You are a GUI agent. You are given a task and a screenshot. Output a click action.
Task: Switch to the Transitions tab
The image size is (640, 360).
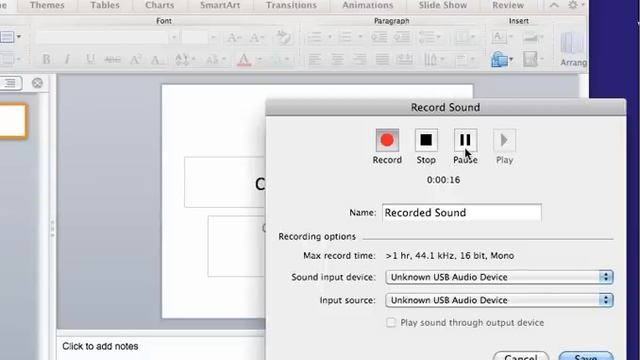coord(291,5)
